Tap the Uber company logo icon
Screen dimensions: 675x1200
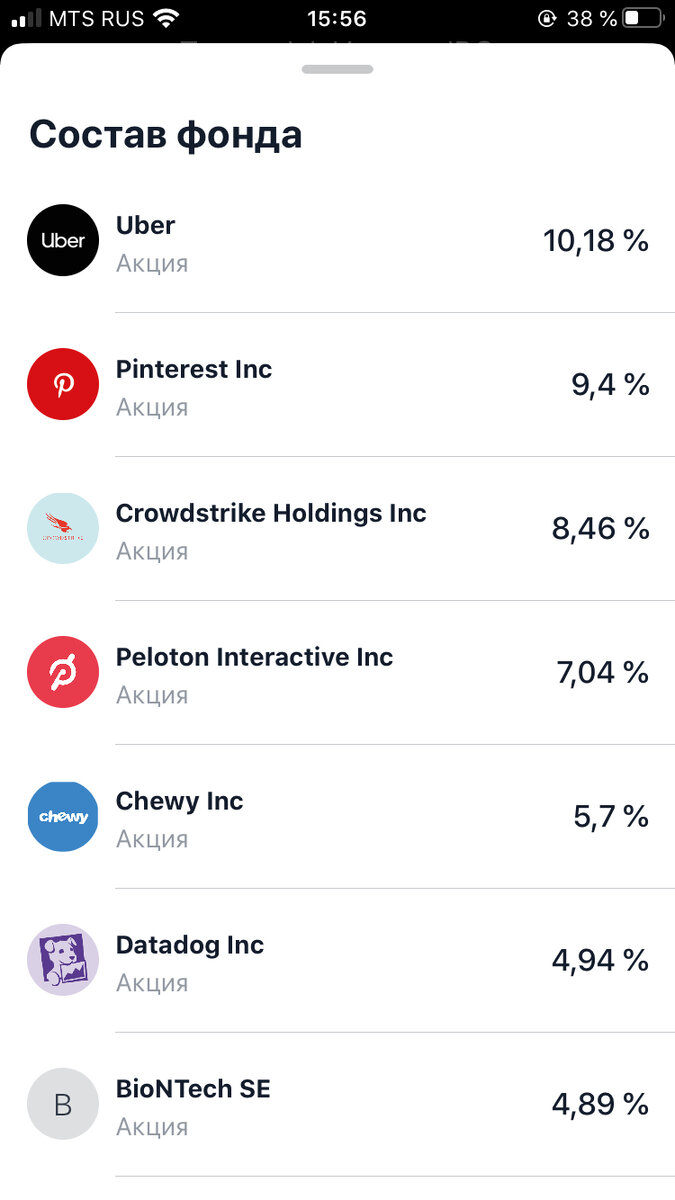tap(63, 240)
